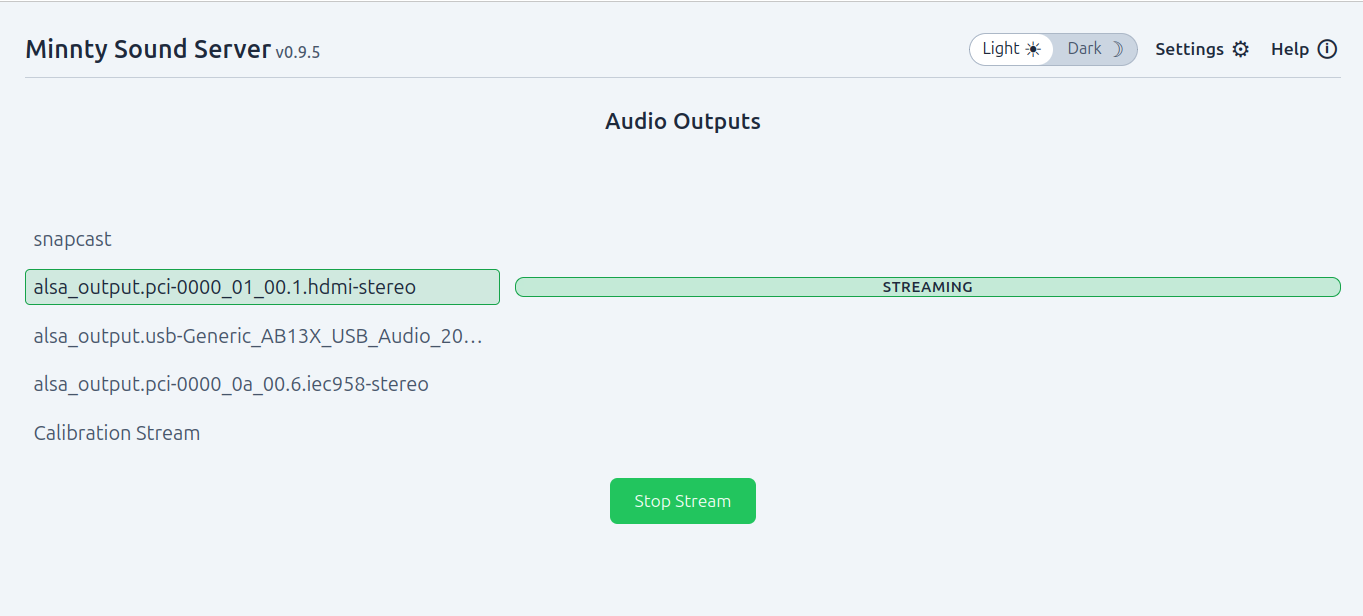This screenshot has width=1363, height=616.
Task: Click the circled info icon beside Help
Action: (1327, 49)
